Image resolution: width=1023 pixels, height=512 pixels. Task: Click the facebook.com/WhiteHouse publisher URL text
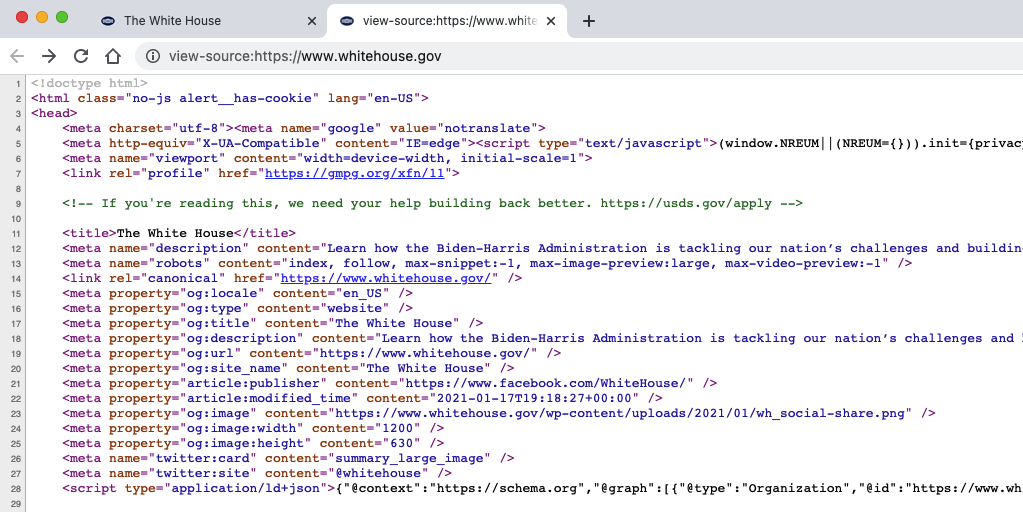click(x=545, y=383)
